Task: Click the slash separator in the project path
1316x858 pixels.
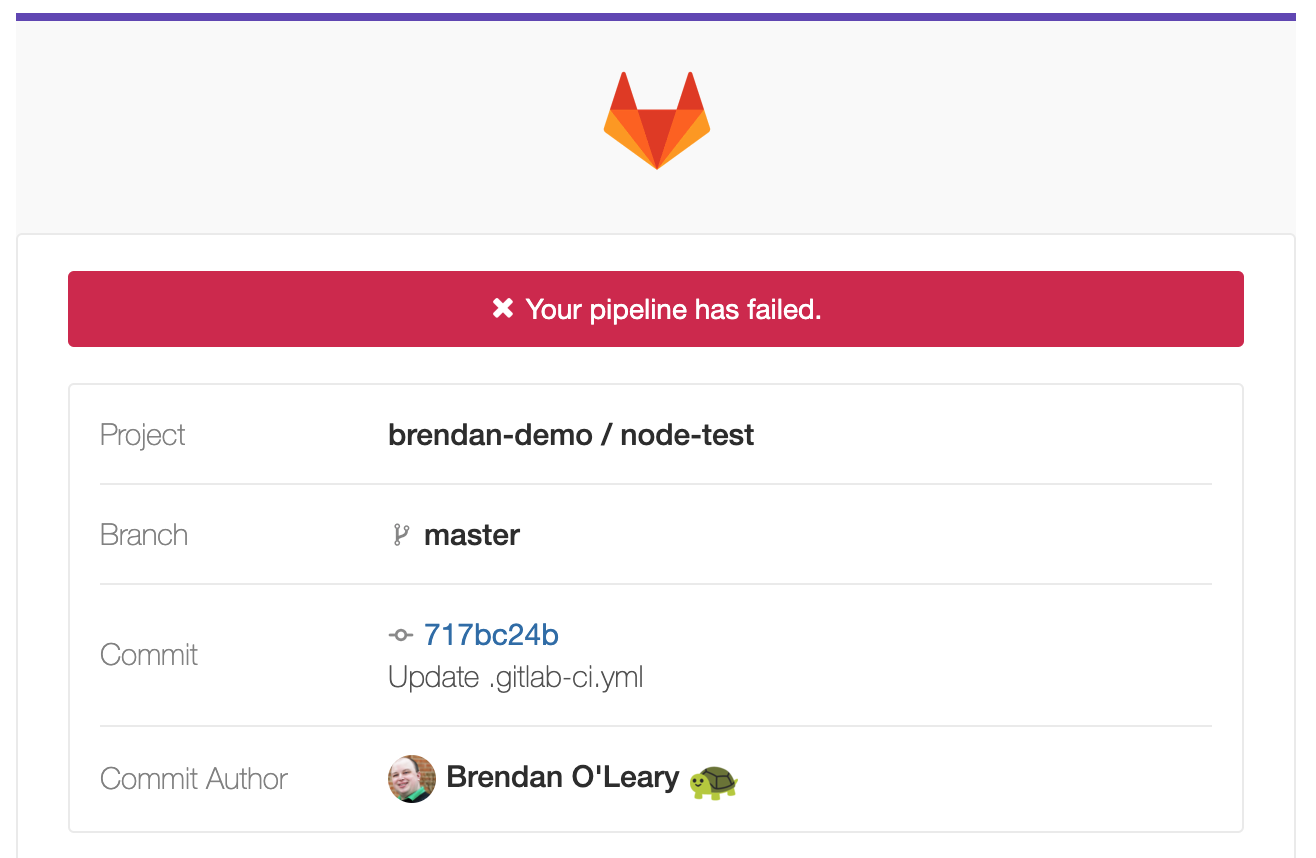Action: click(x=606, y=435)
